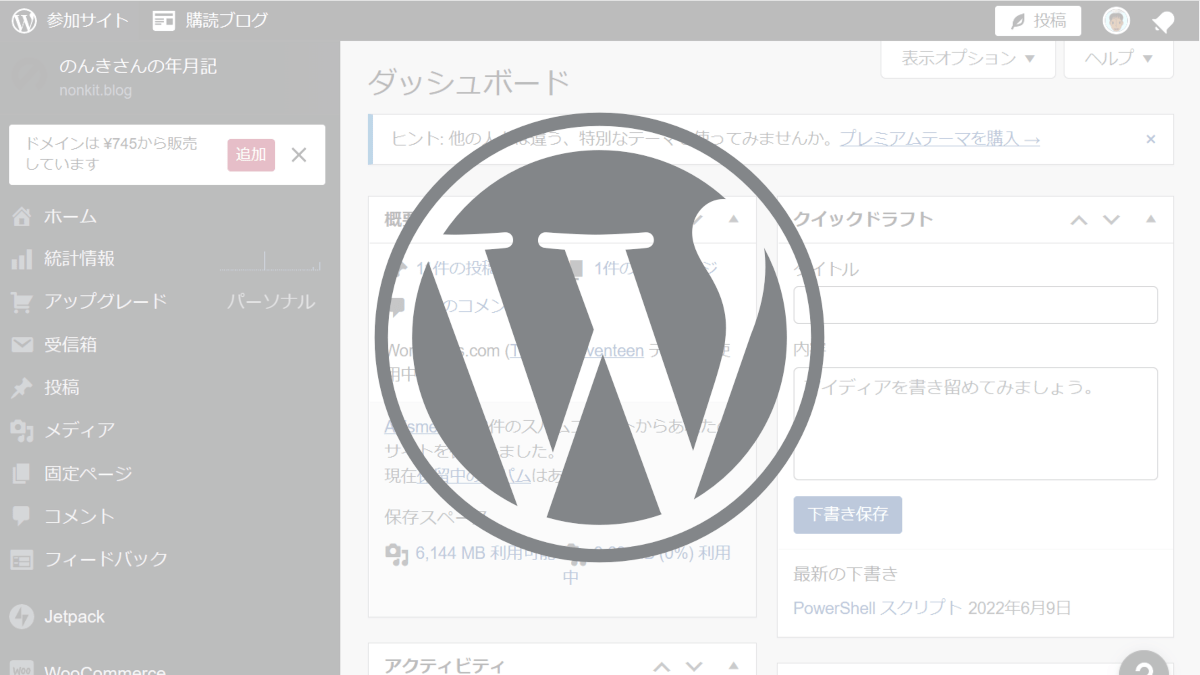This screenshot has height=675, width=1200.
Task: Dismiss the domain sale notice
Action: [298, 155]
